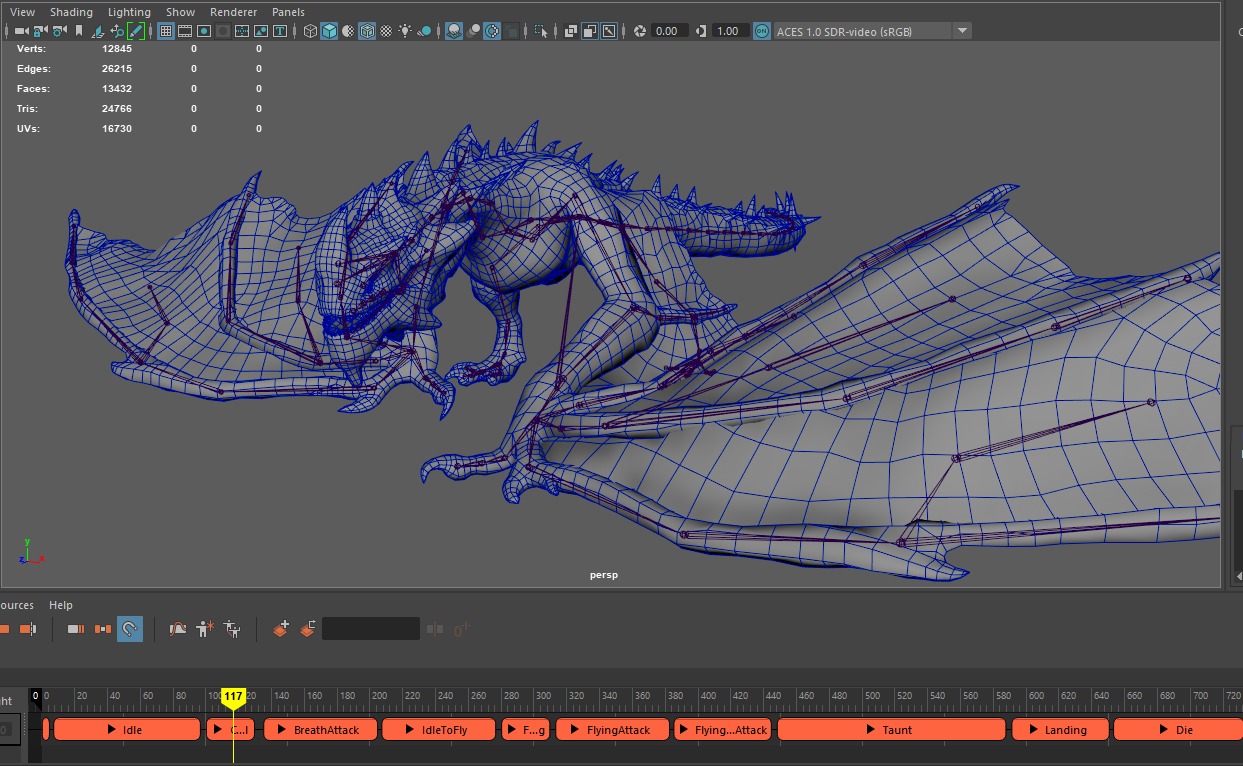Image resolution: width=1243 pixels, height=766 pixels.
Task: Click the layer with arrow icon
Action: (307, 629)
